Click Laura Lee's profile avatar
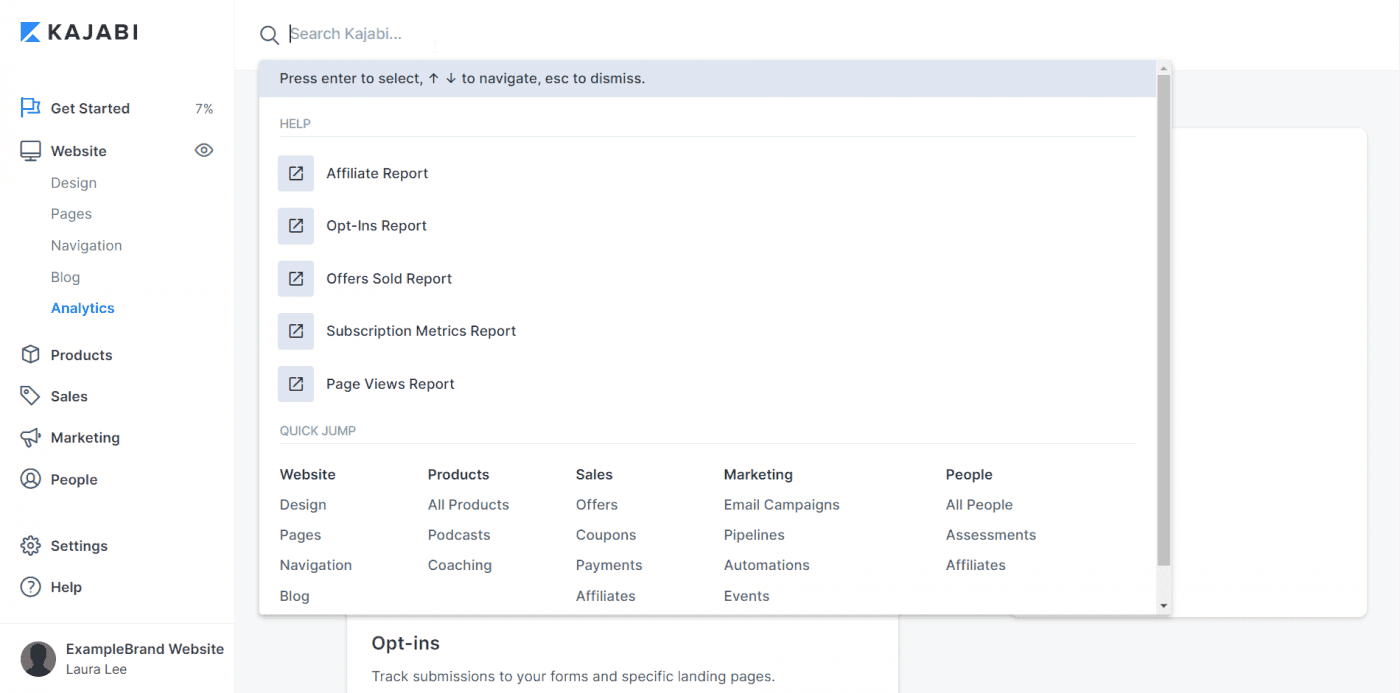The image size is (1400, 693). (38, 659)
